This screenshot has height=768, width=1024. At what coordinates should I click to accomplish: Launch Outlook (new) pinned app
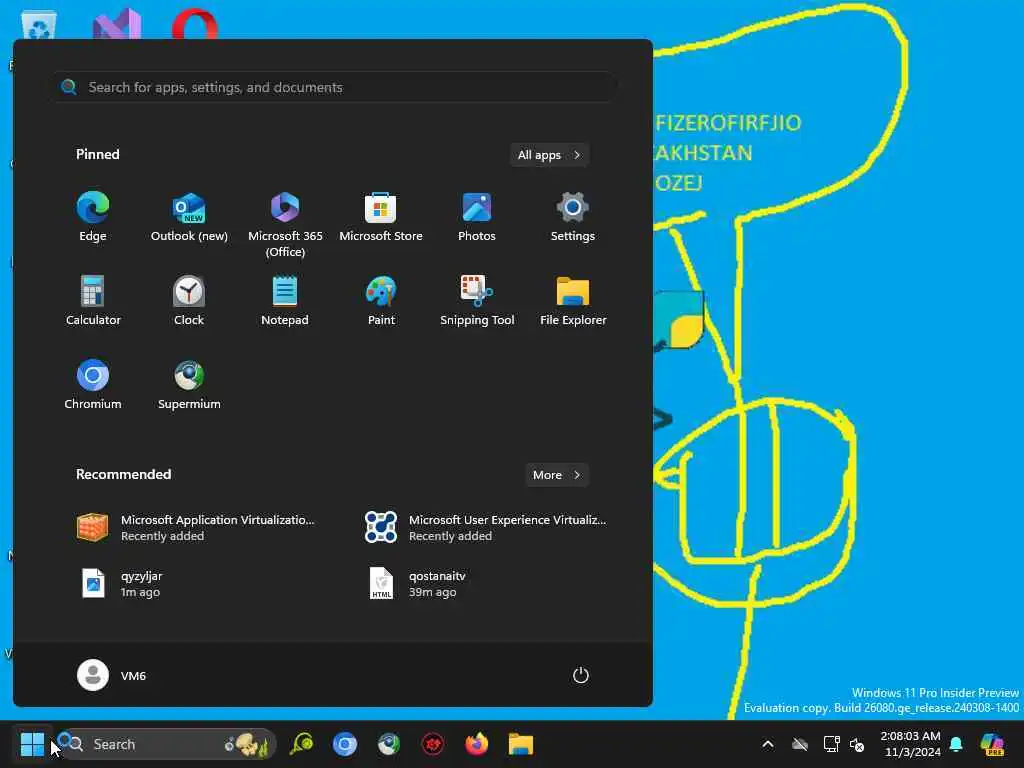189,217
